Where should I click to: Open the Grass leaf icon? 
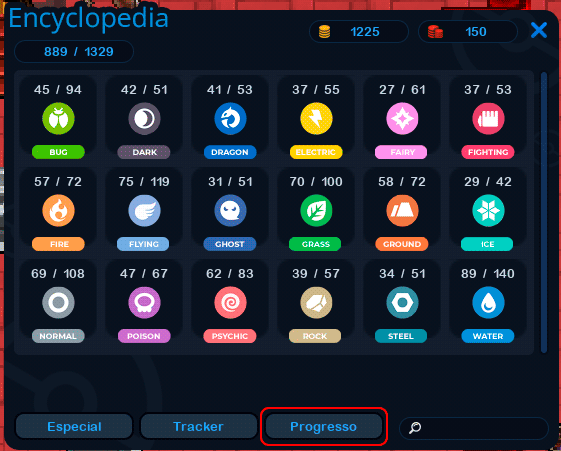[316, 210]
